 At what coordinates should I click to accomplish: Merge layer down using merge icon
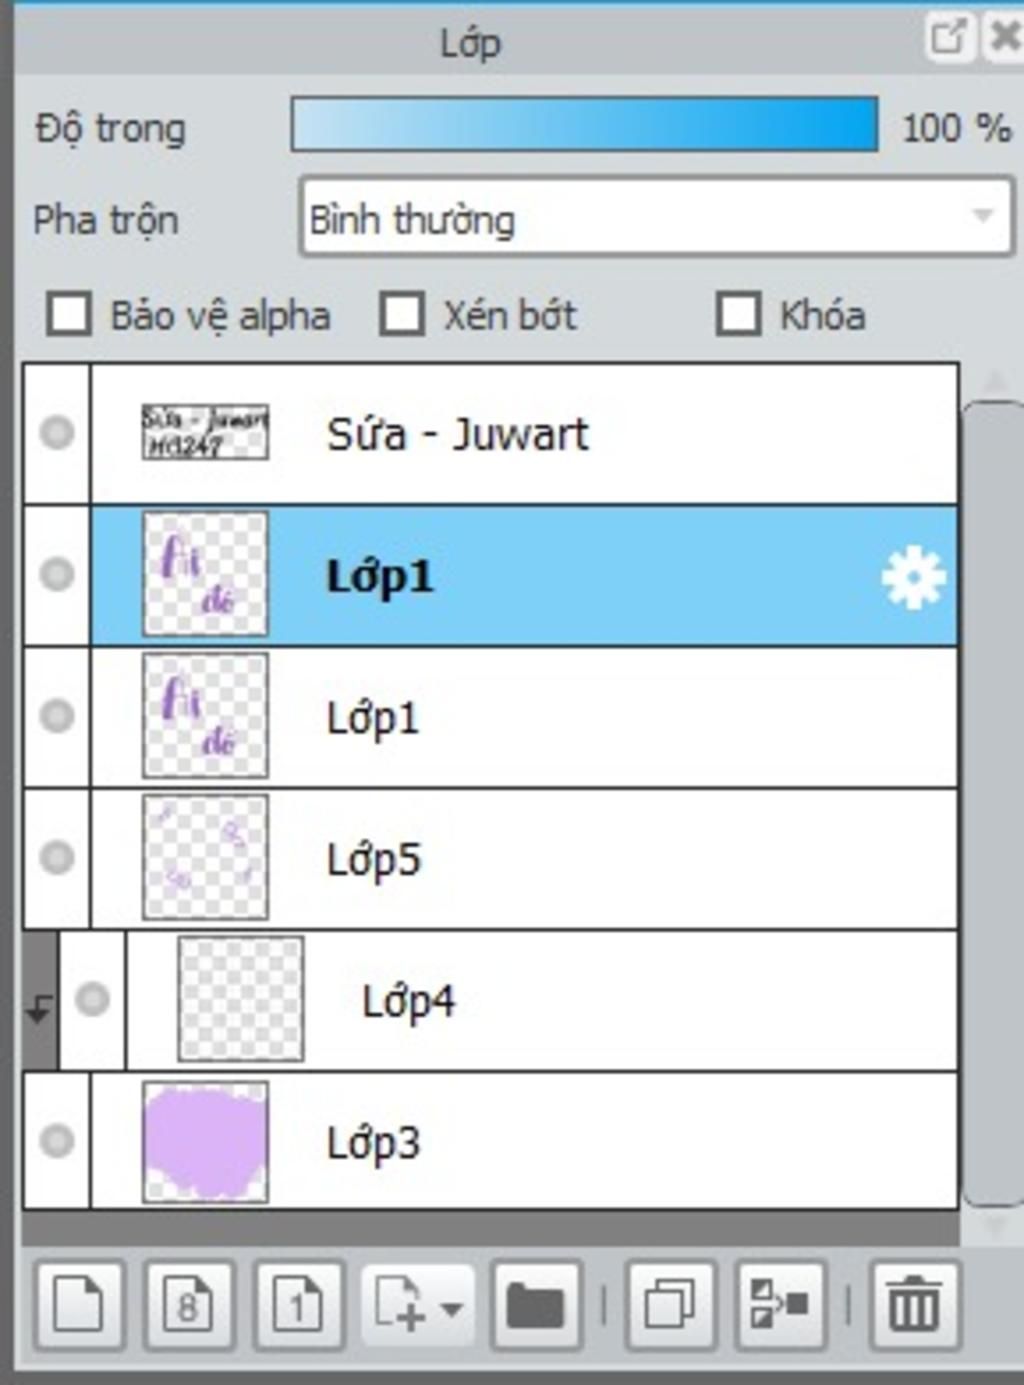click(x=780, y=1305)
